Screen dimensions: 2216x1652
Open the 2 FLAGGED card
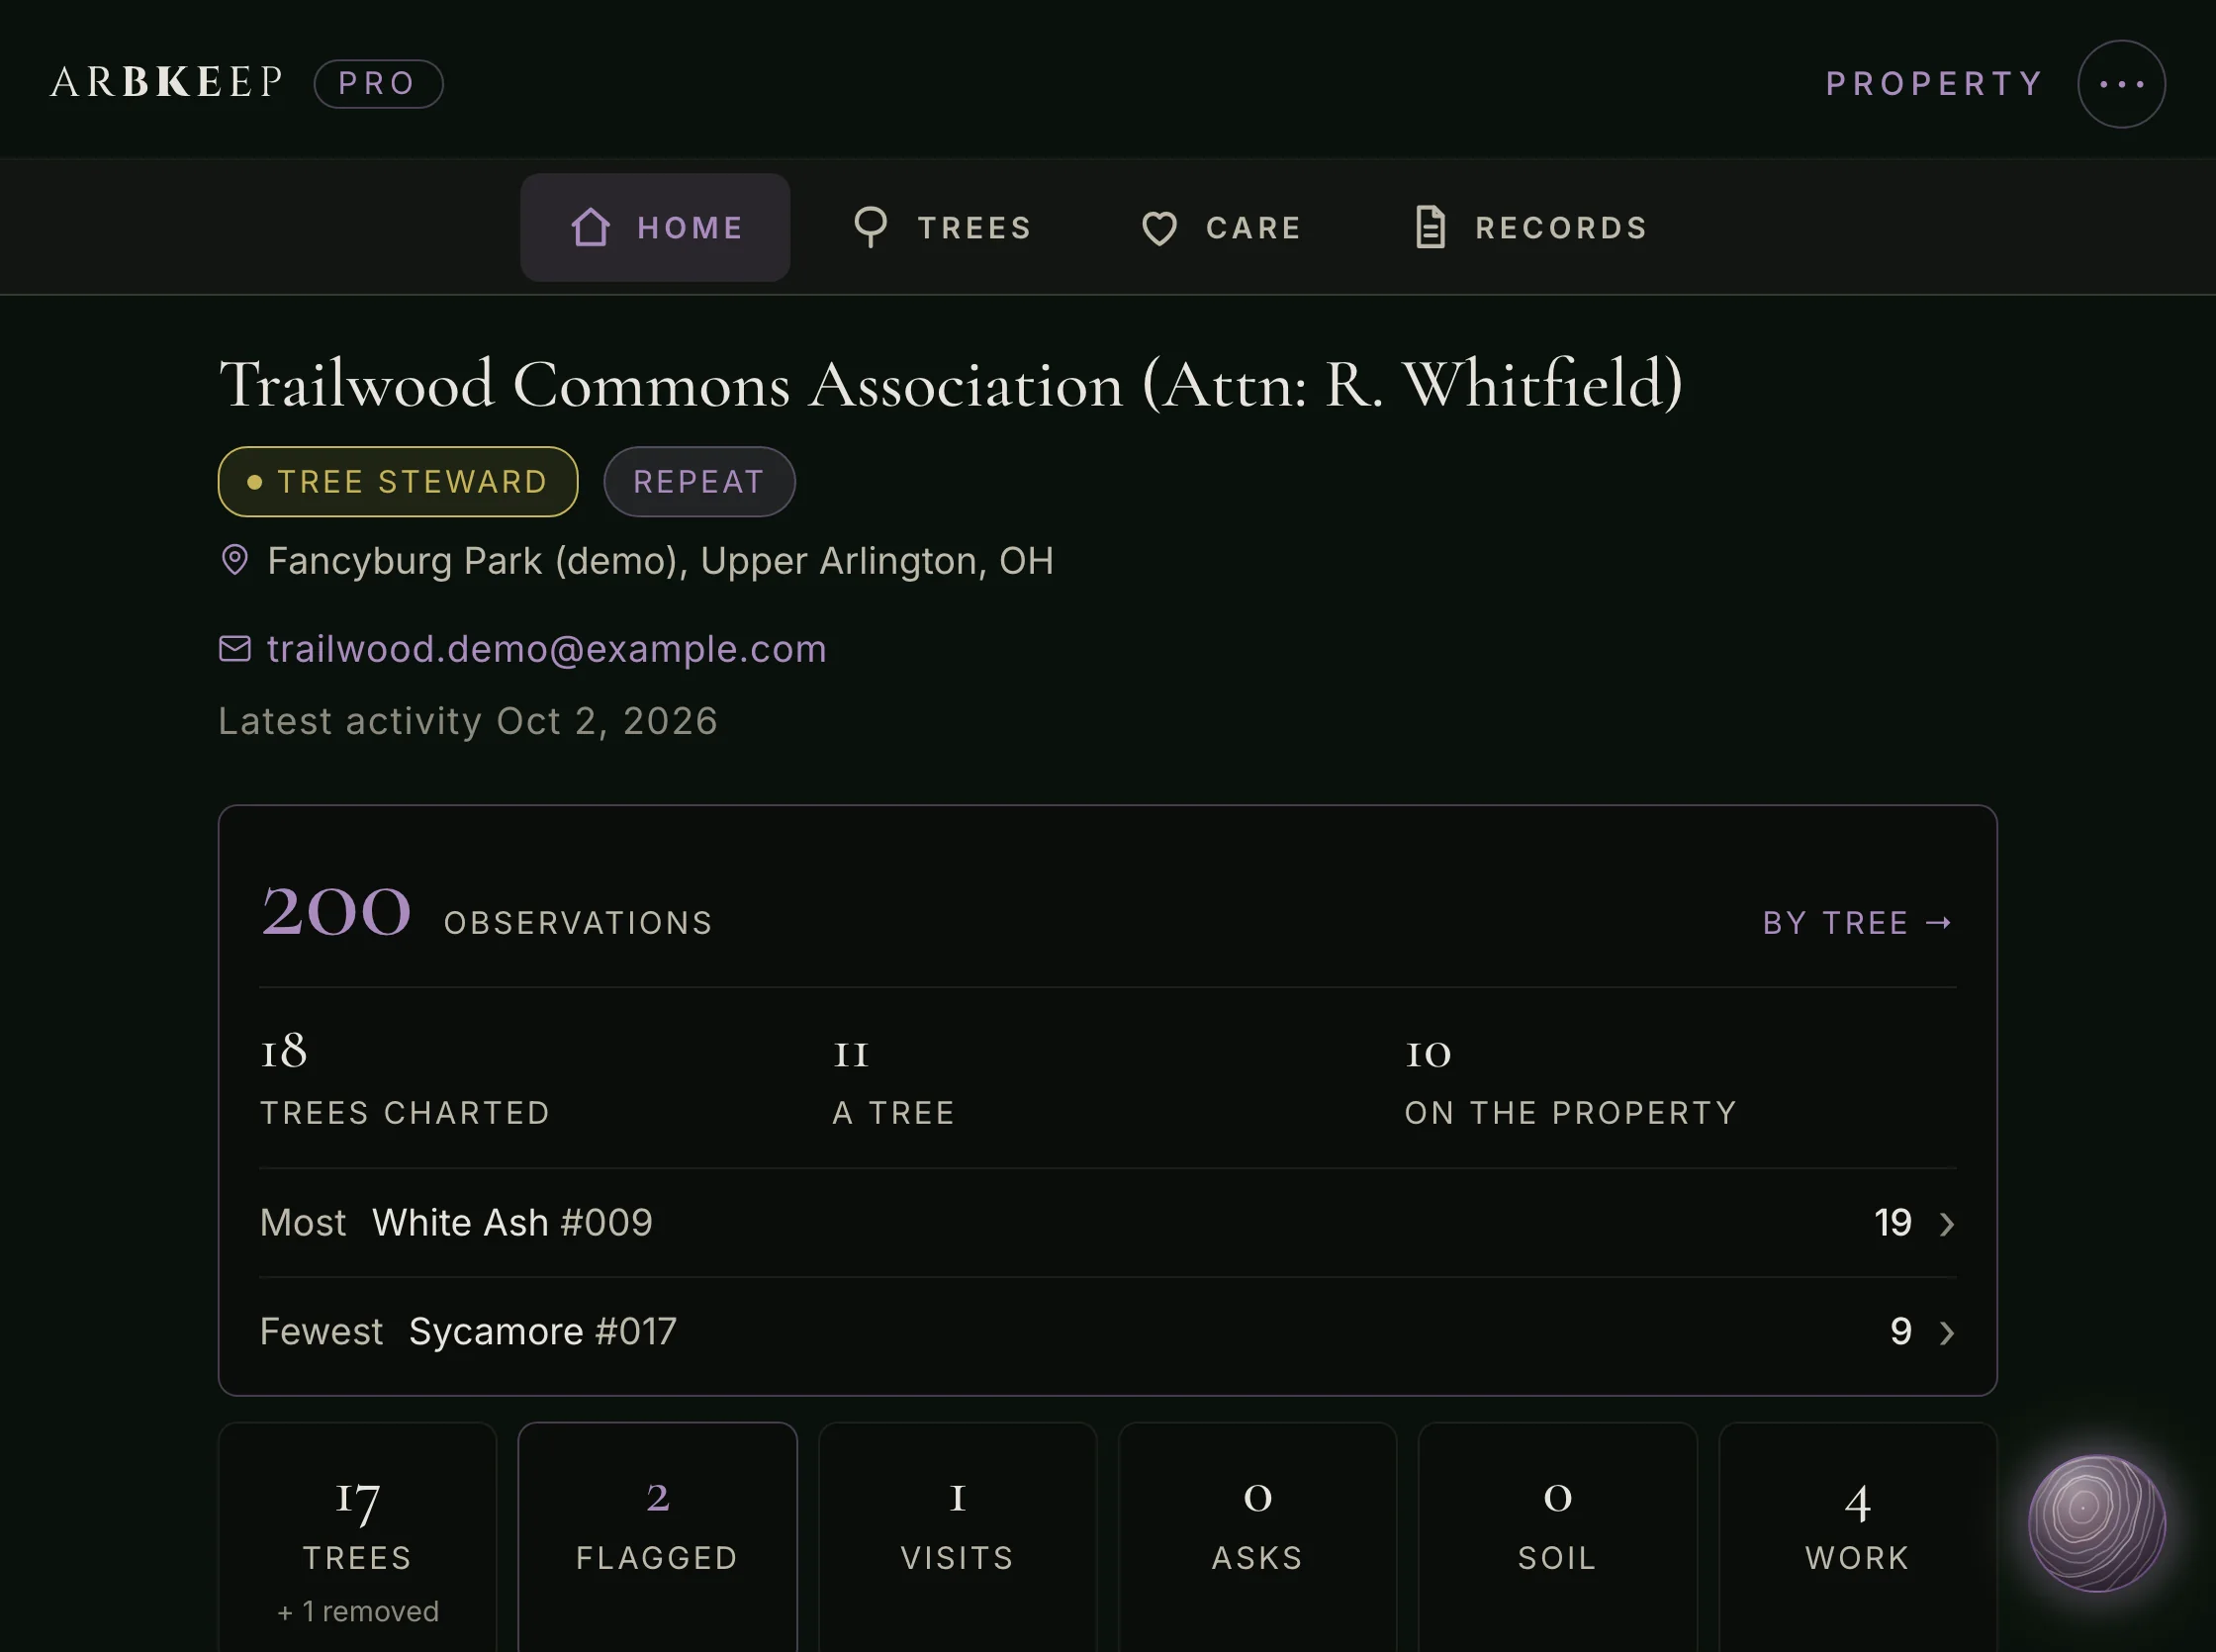point(658,1538)
